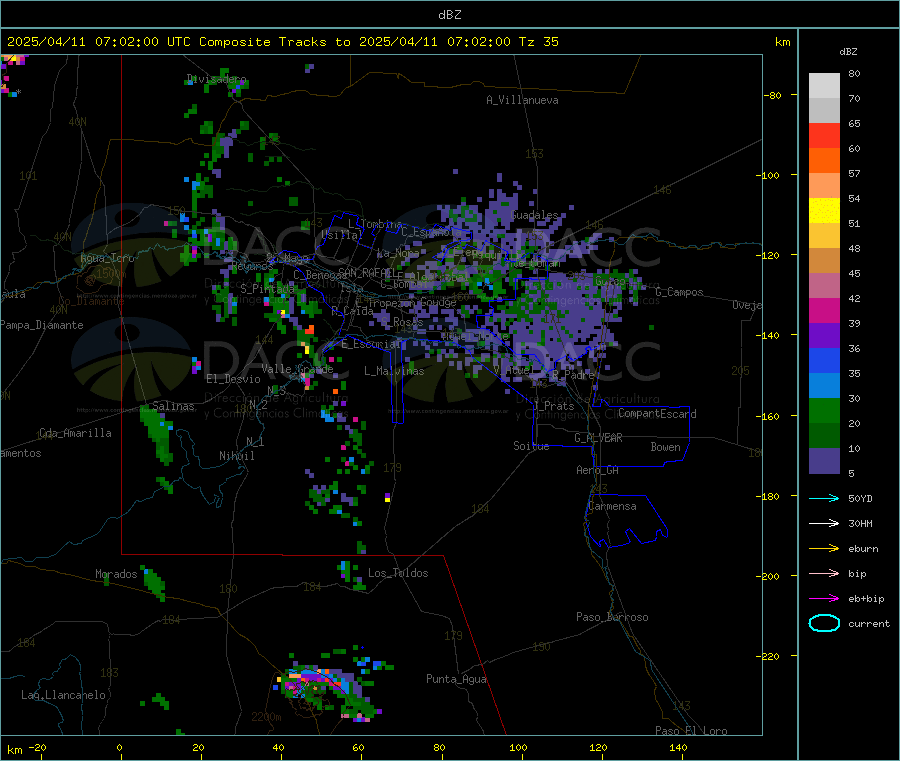Click the Pampa_Diamante location label
This screenshot has height=761, width=900.
(x=41, y=325)
